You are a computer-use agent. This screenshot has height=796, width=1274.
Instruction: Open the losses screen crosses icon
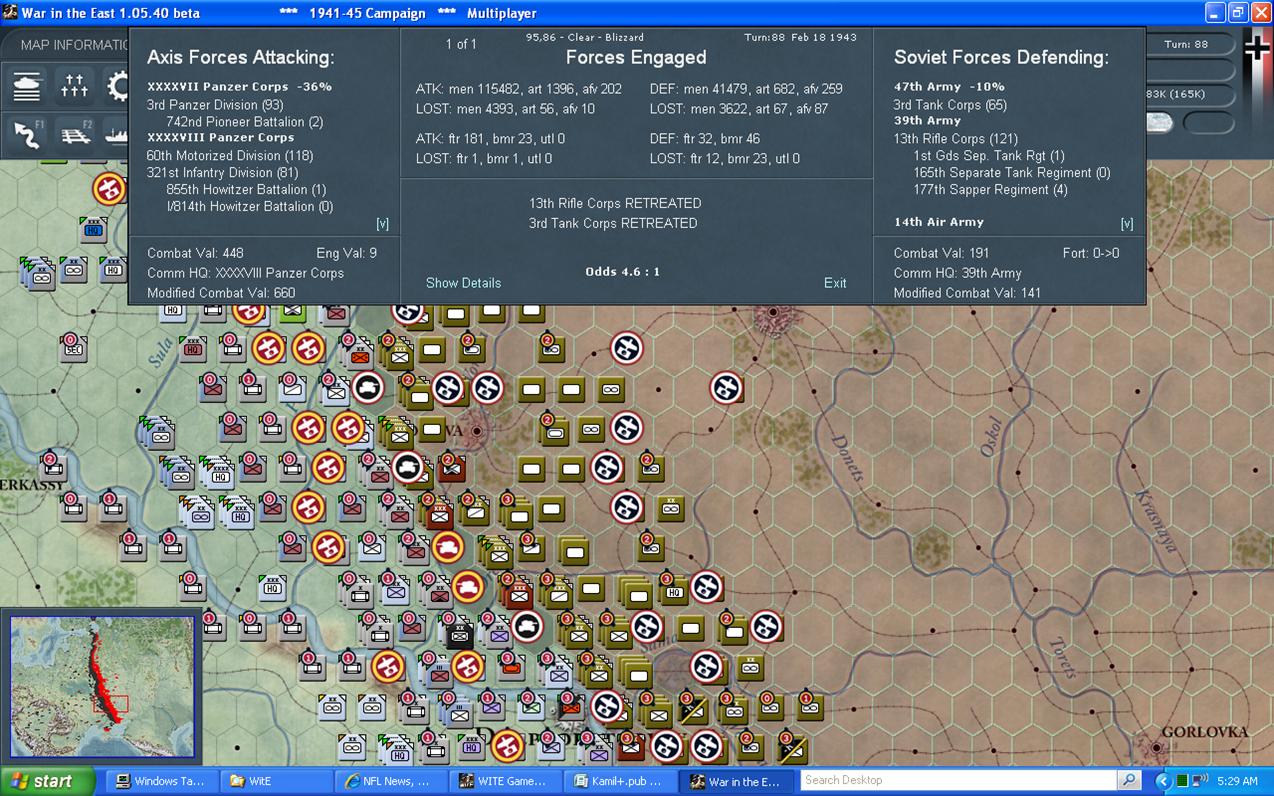point(75,87)
